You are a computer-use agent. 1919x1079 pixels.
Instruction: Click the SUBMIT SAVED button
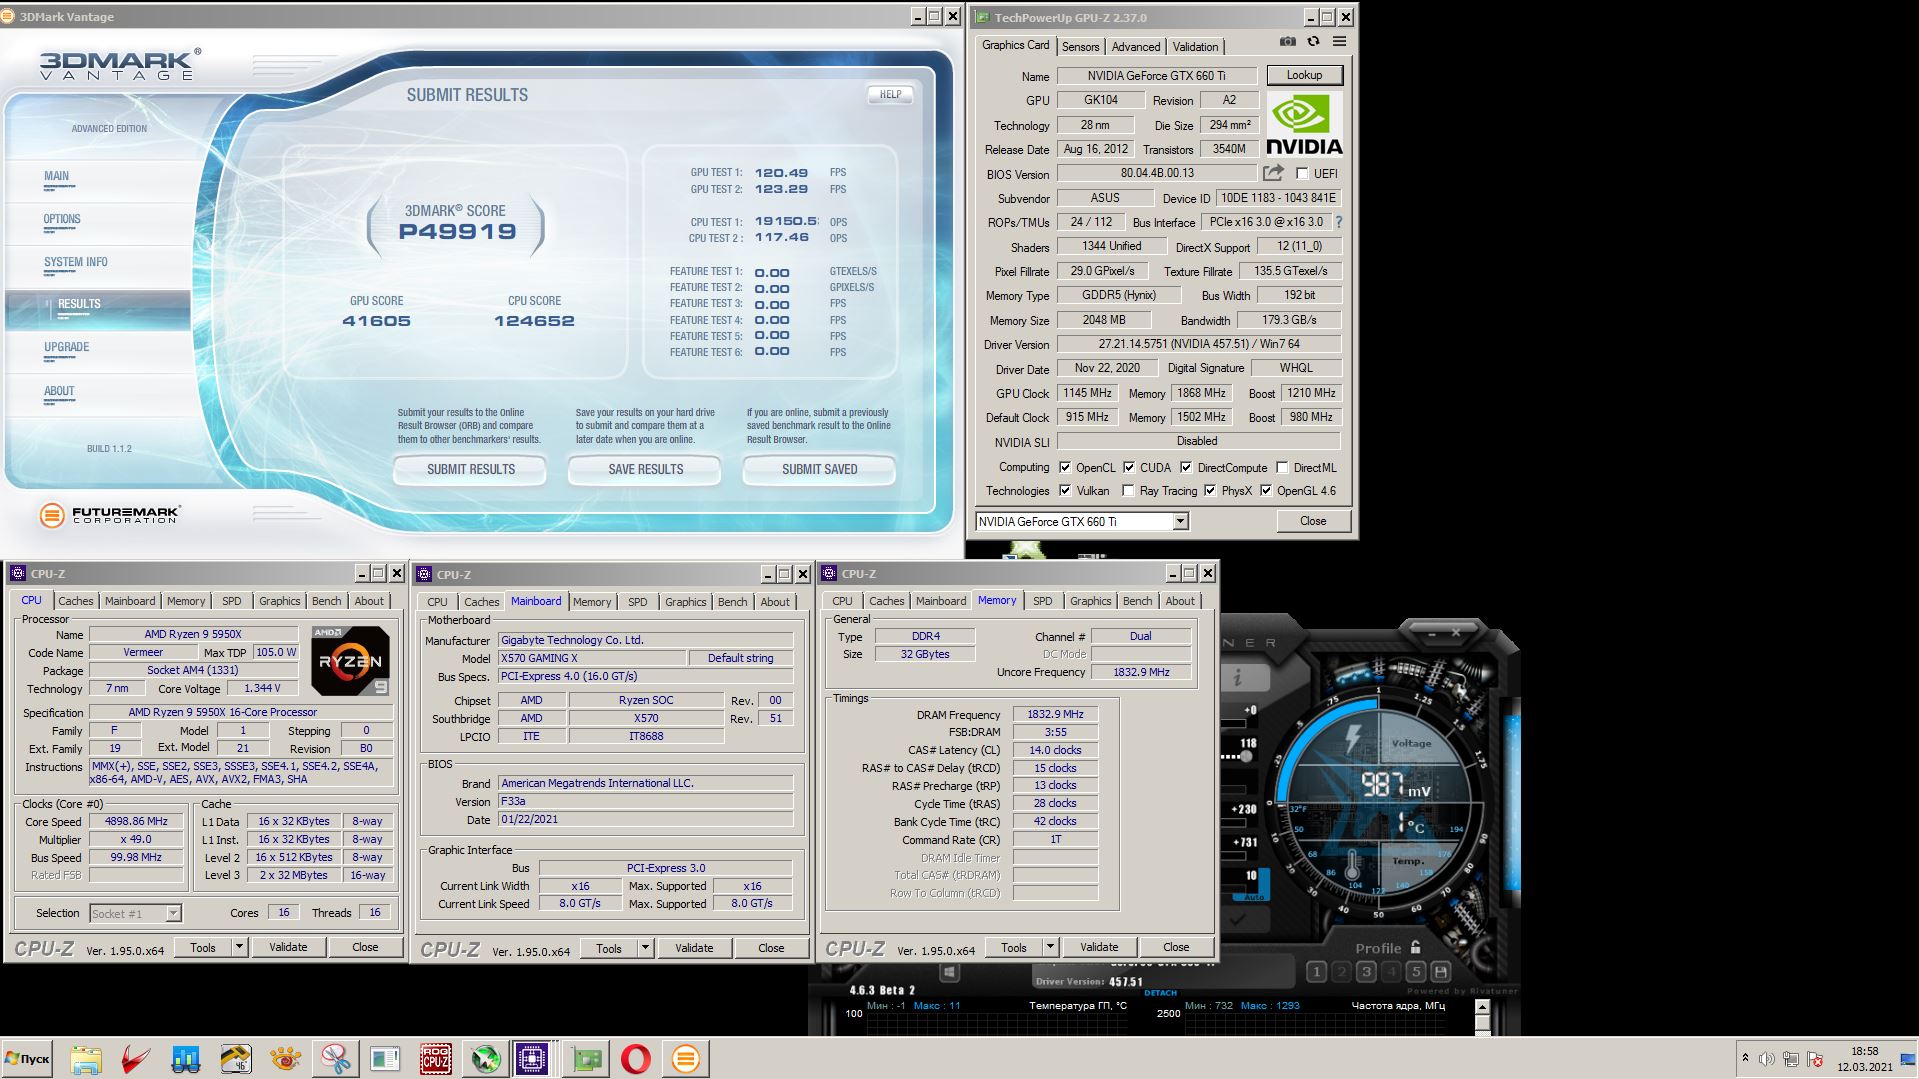(x=819, y=469)
